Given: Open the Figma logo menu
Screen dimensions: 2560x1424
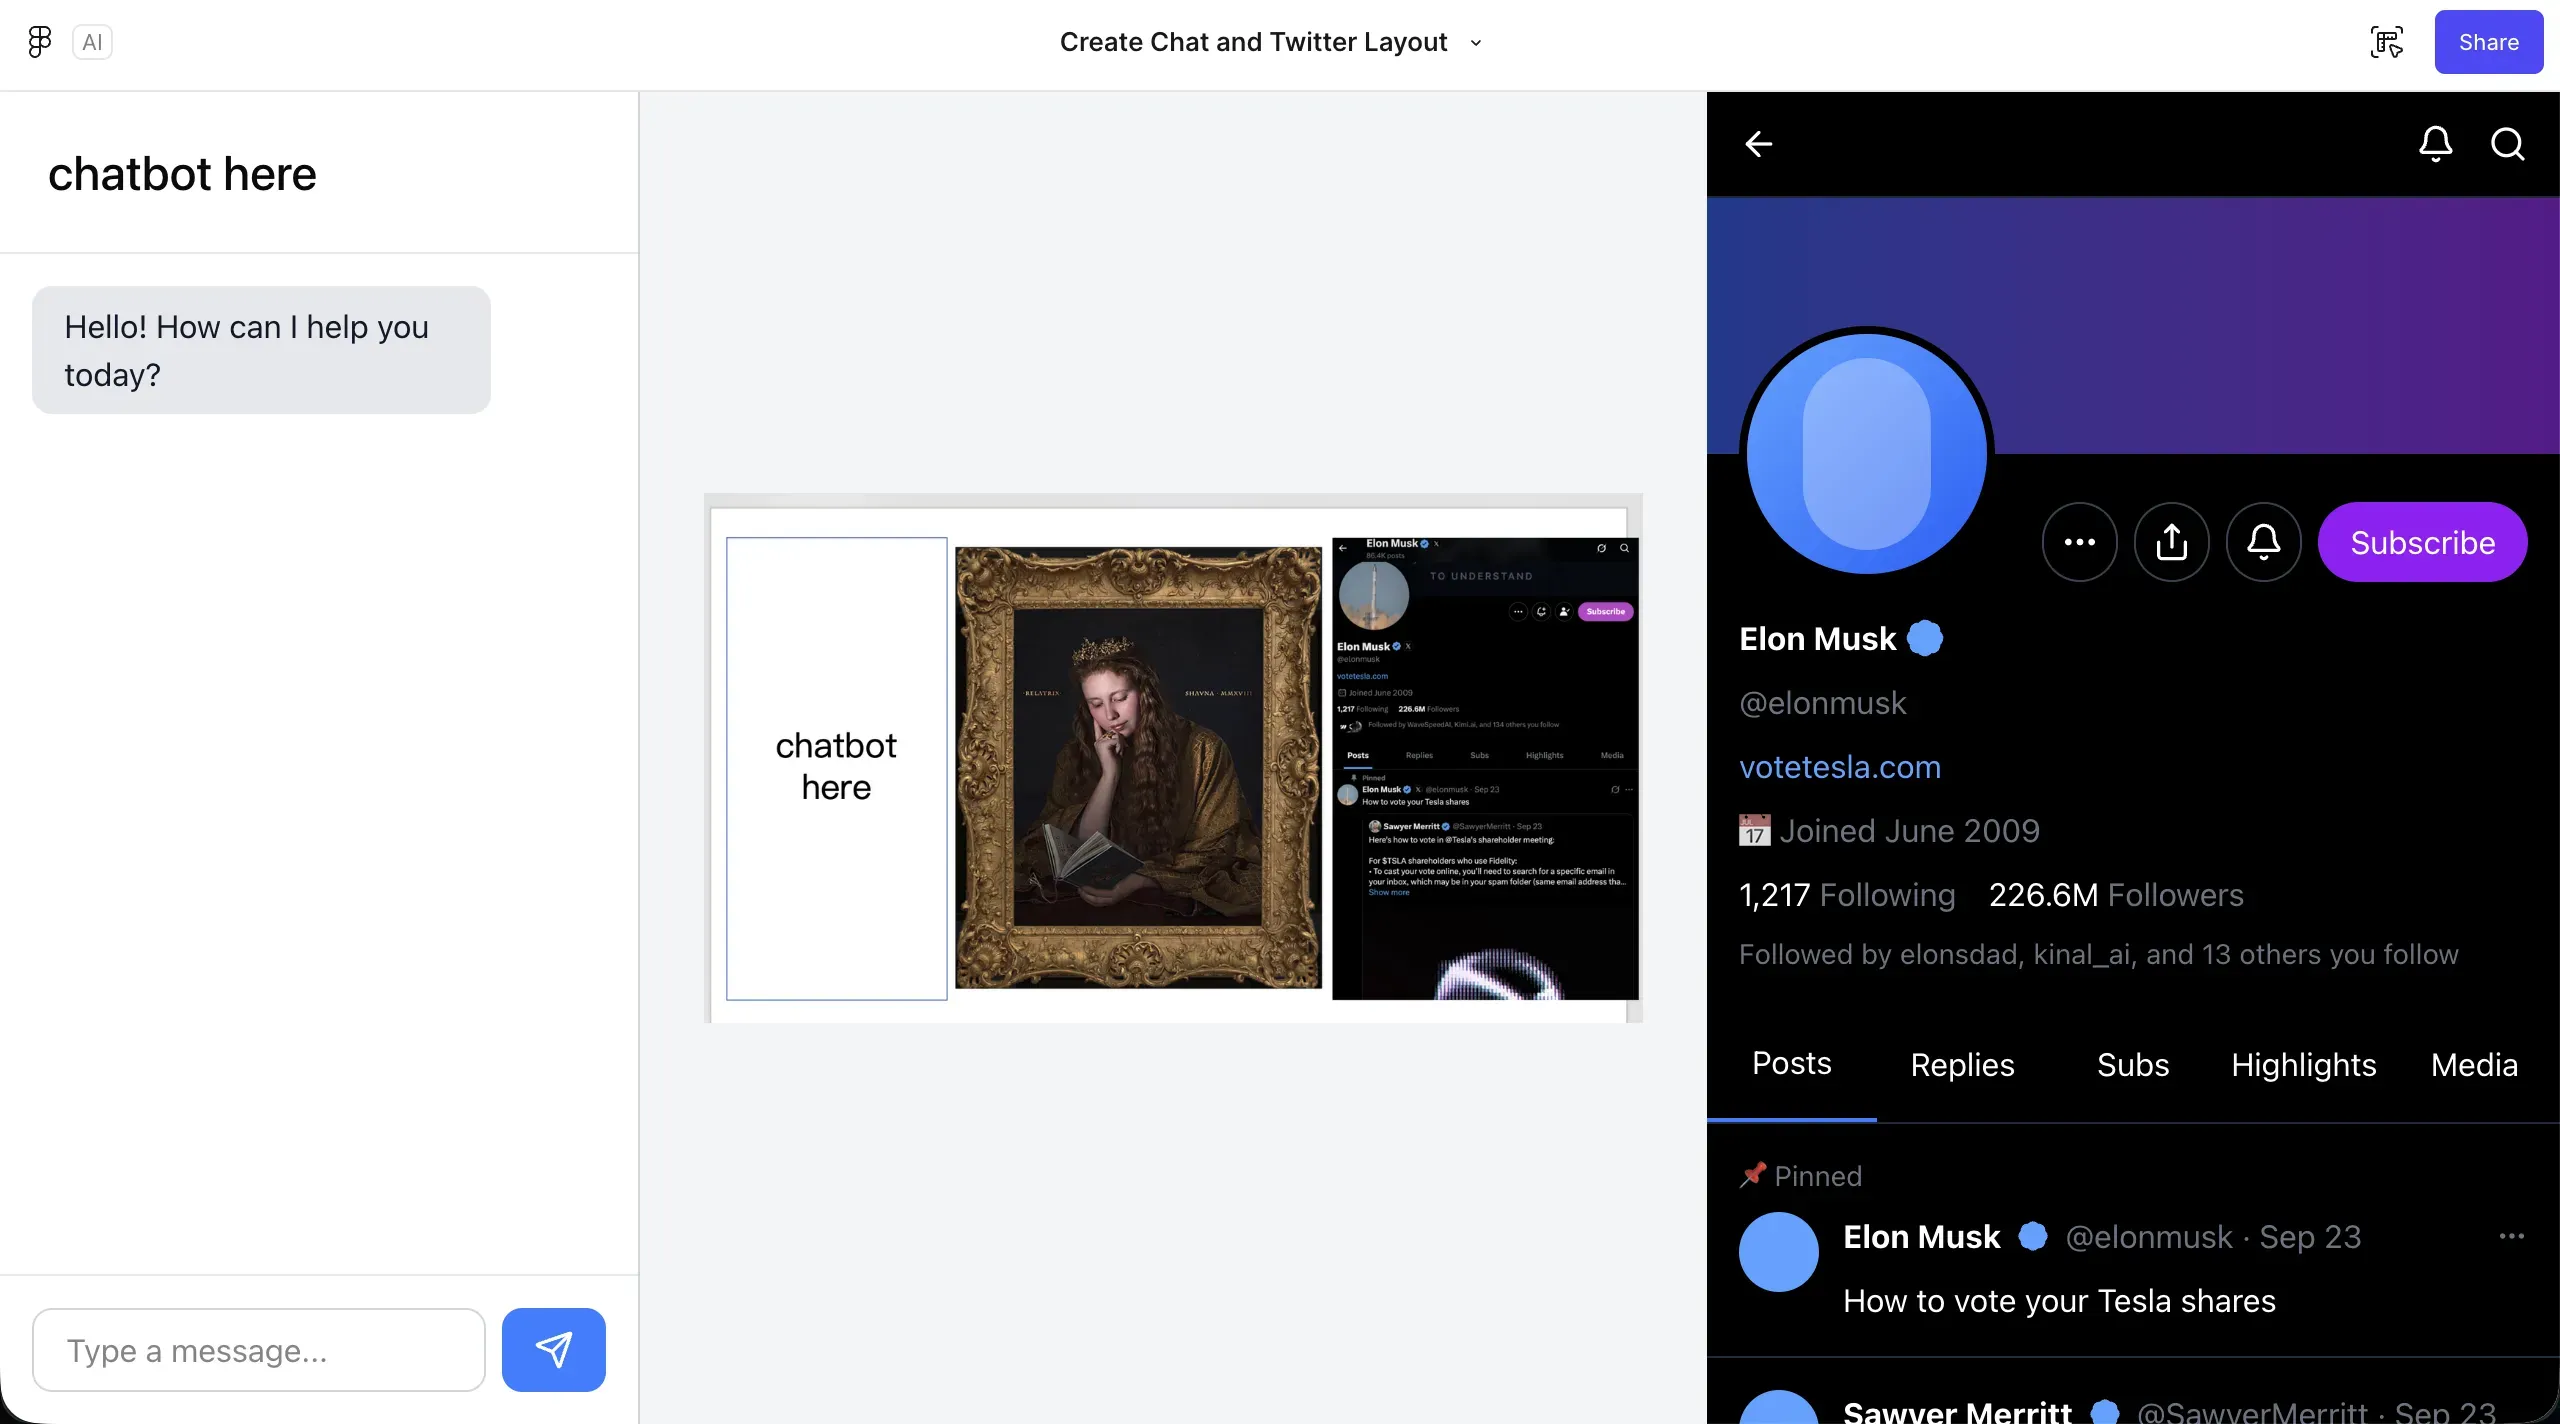Looking at the screenshot, I should (x=39, y=42).
